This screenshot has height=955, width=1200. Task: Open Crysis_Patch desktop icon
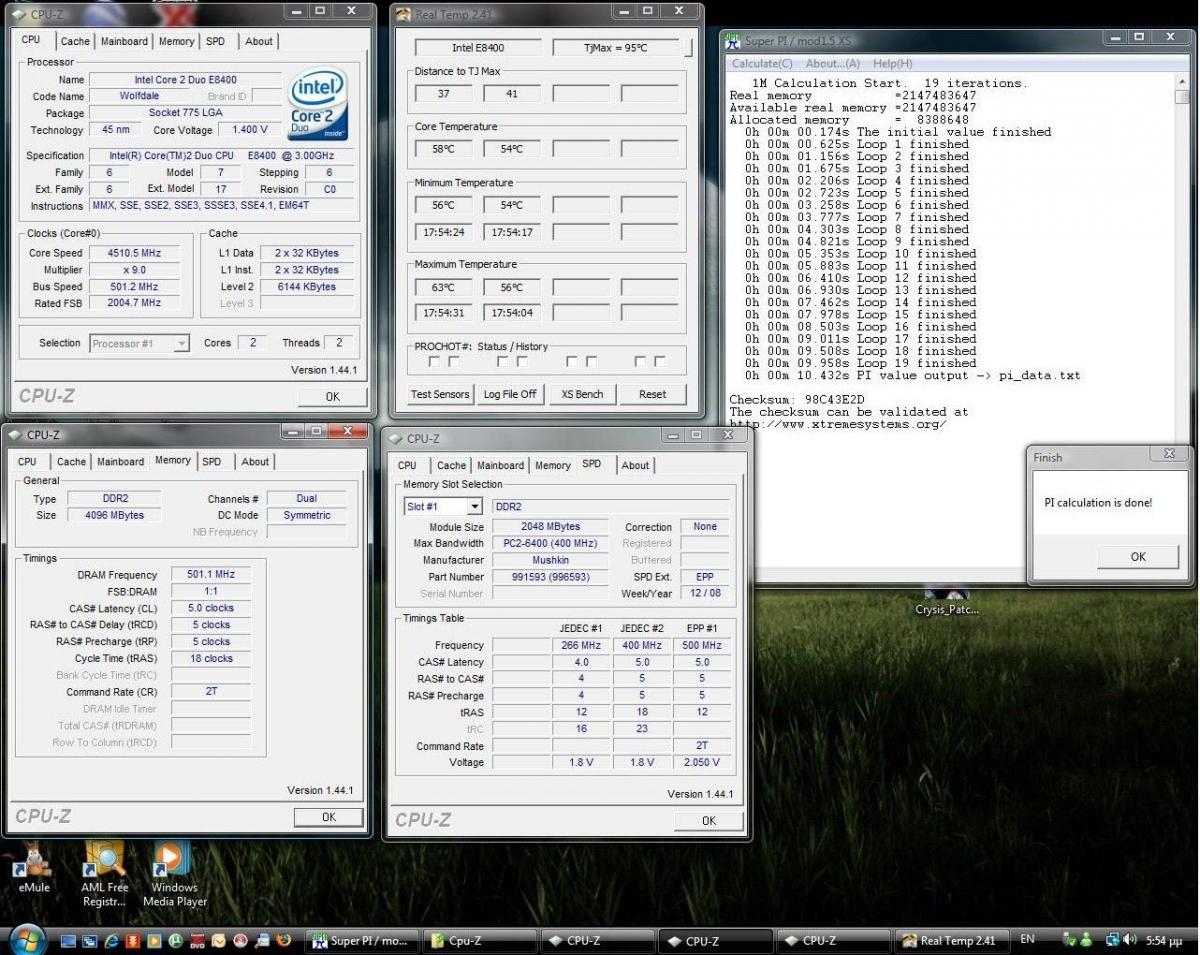947,598
